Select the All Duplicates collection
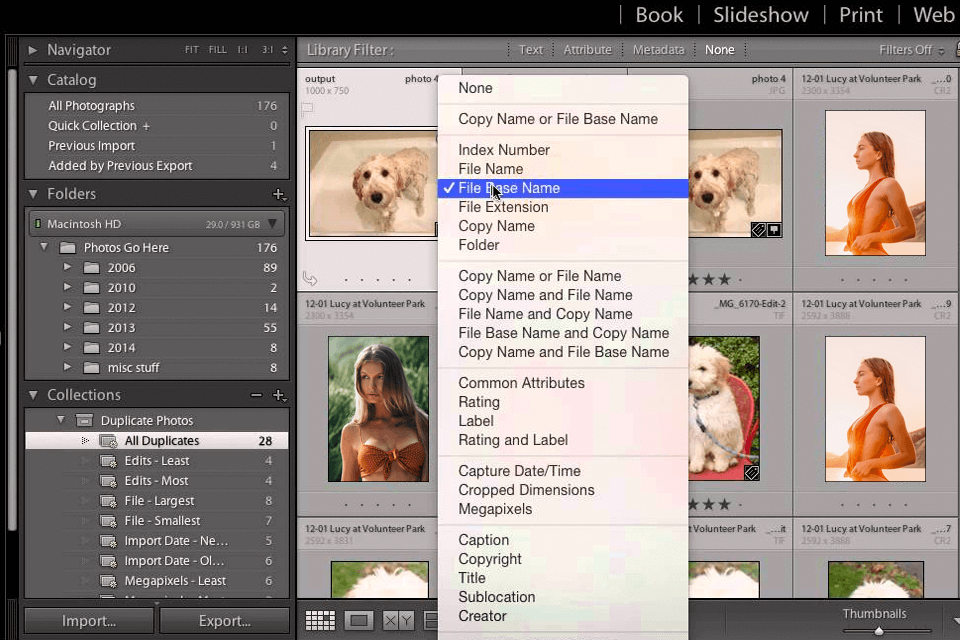 160,440
